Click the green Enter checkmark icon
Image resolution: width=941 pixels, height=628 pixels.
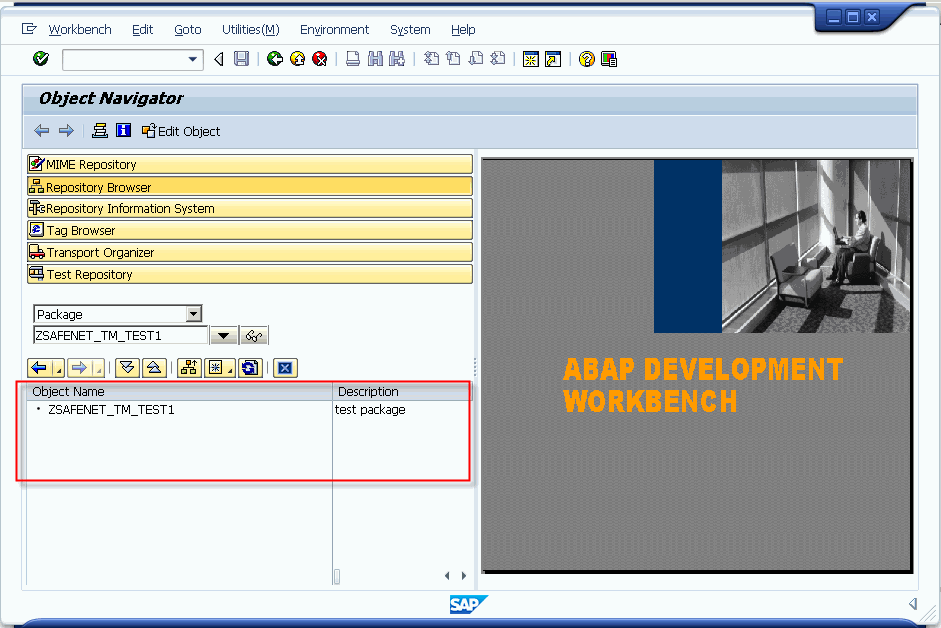41,59
